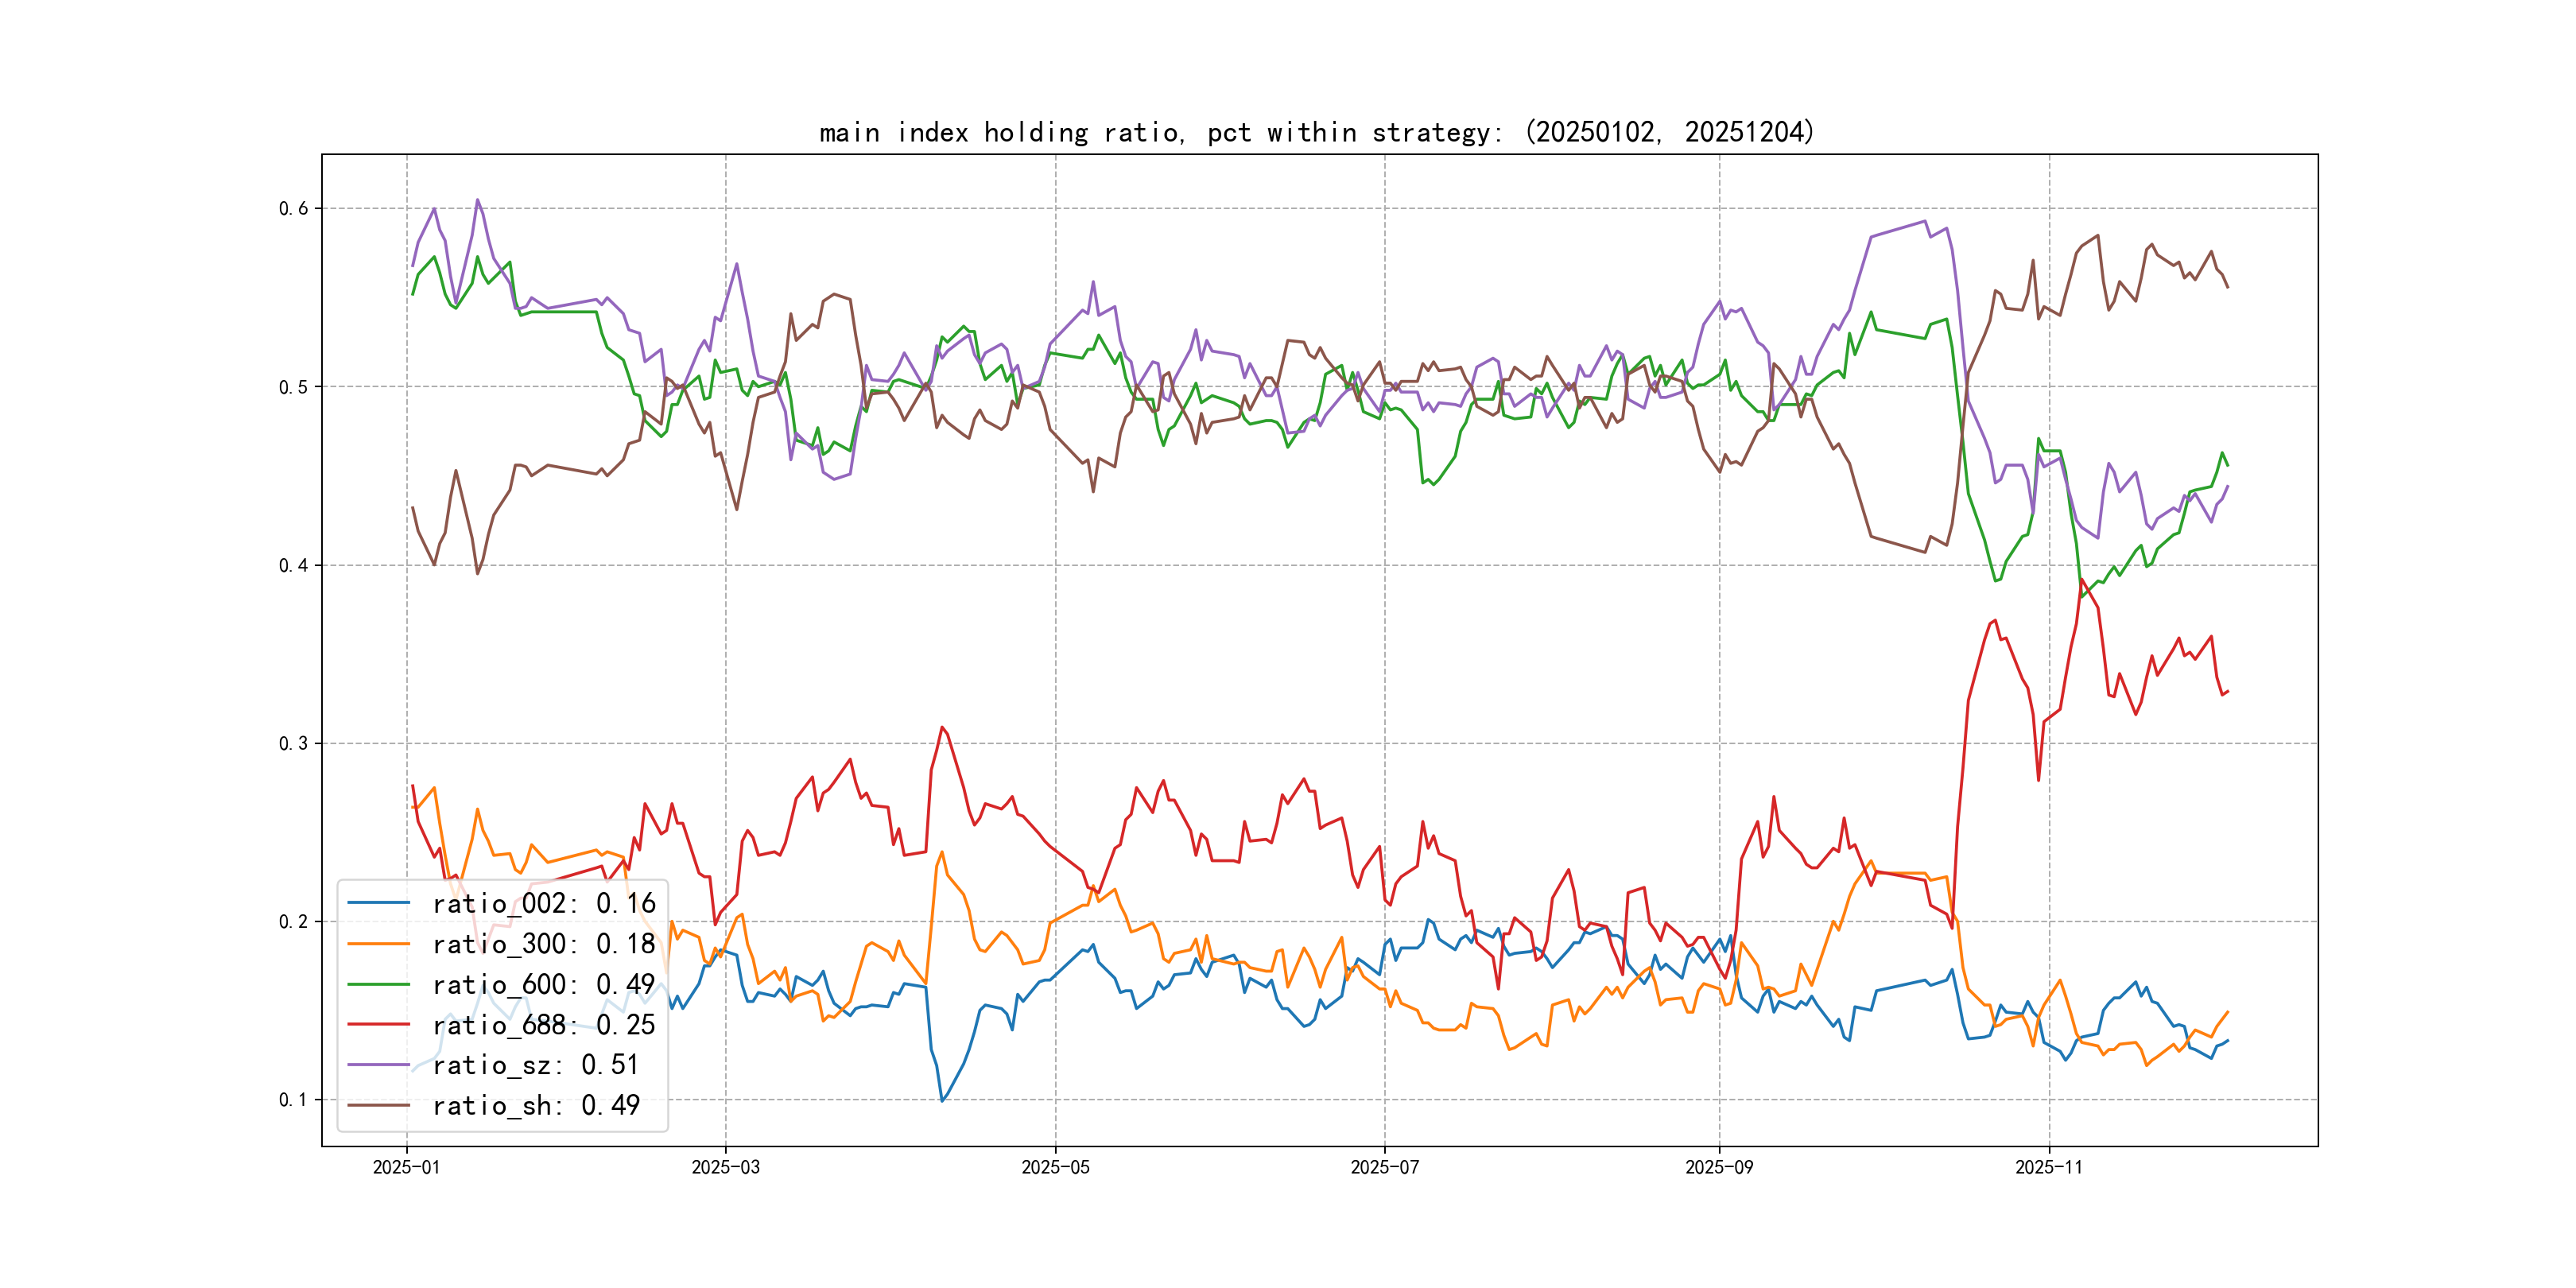Click the orange line swatch in legend
The image size is (2576, 1288).
click(x=379, y=943)
